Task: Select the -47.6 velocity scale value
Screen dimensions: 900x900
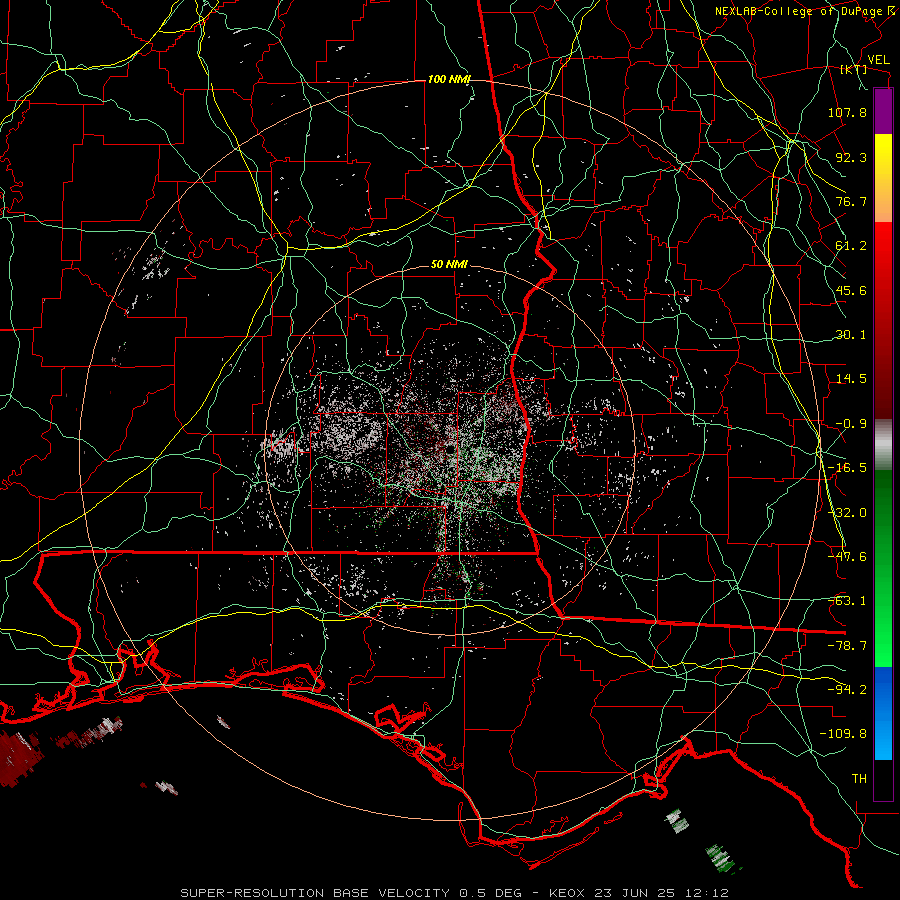Action: click(847, 557)
